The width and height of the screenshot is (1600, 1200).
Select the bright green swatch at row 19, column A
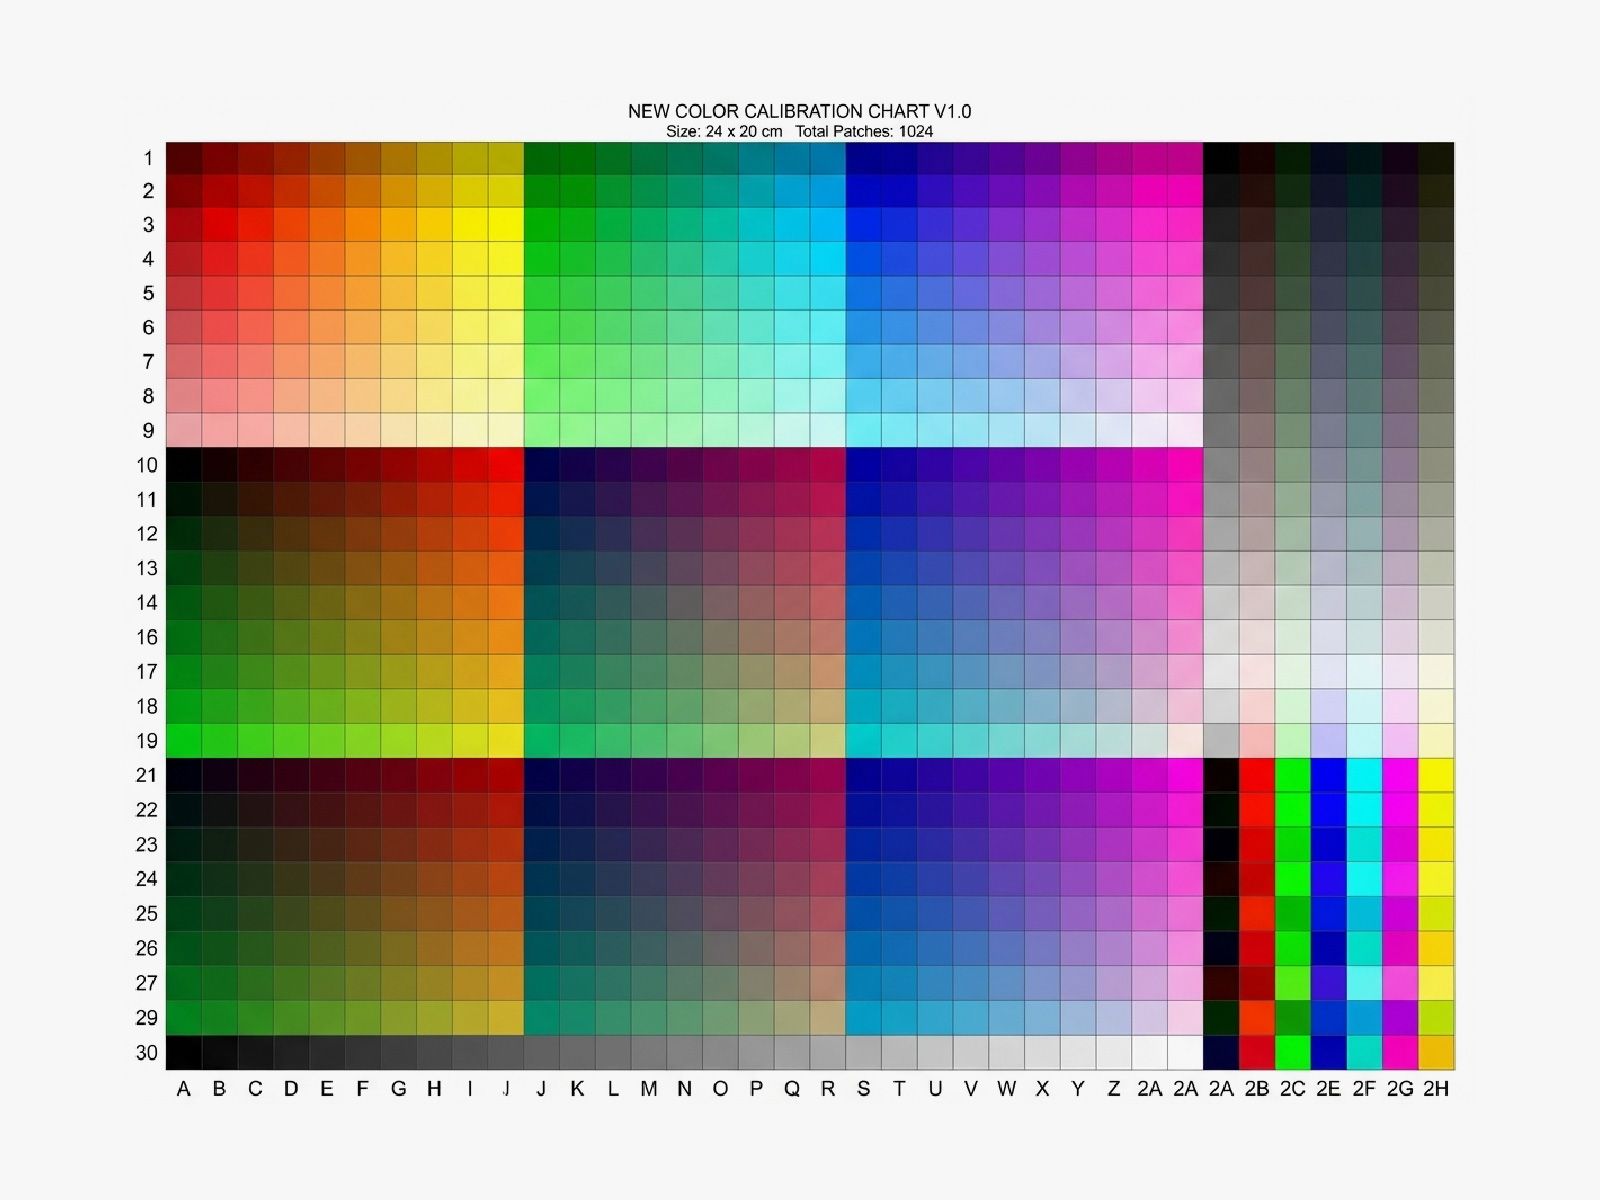coord(184,740)
